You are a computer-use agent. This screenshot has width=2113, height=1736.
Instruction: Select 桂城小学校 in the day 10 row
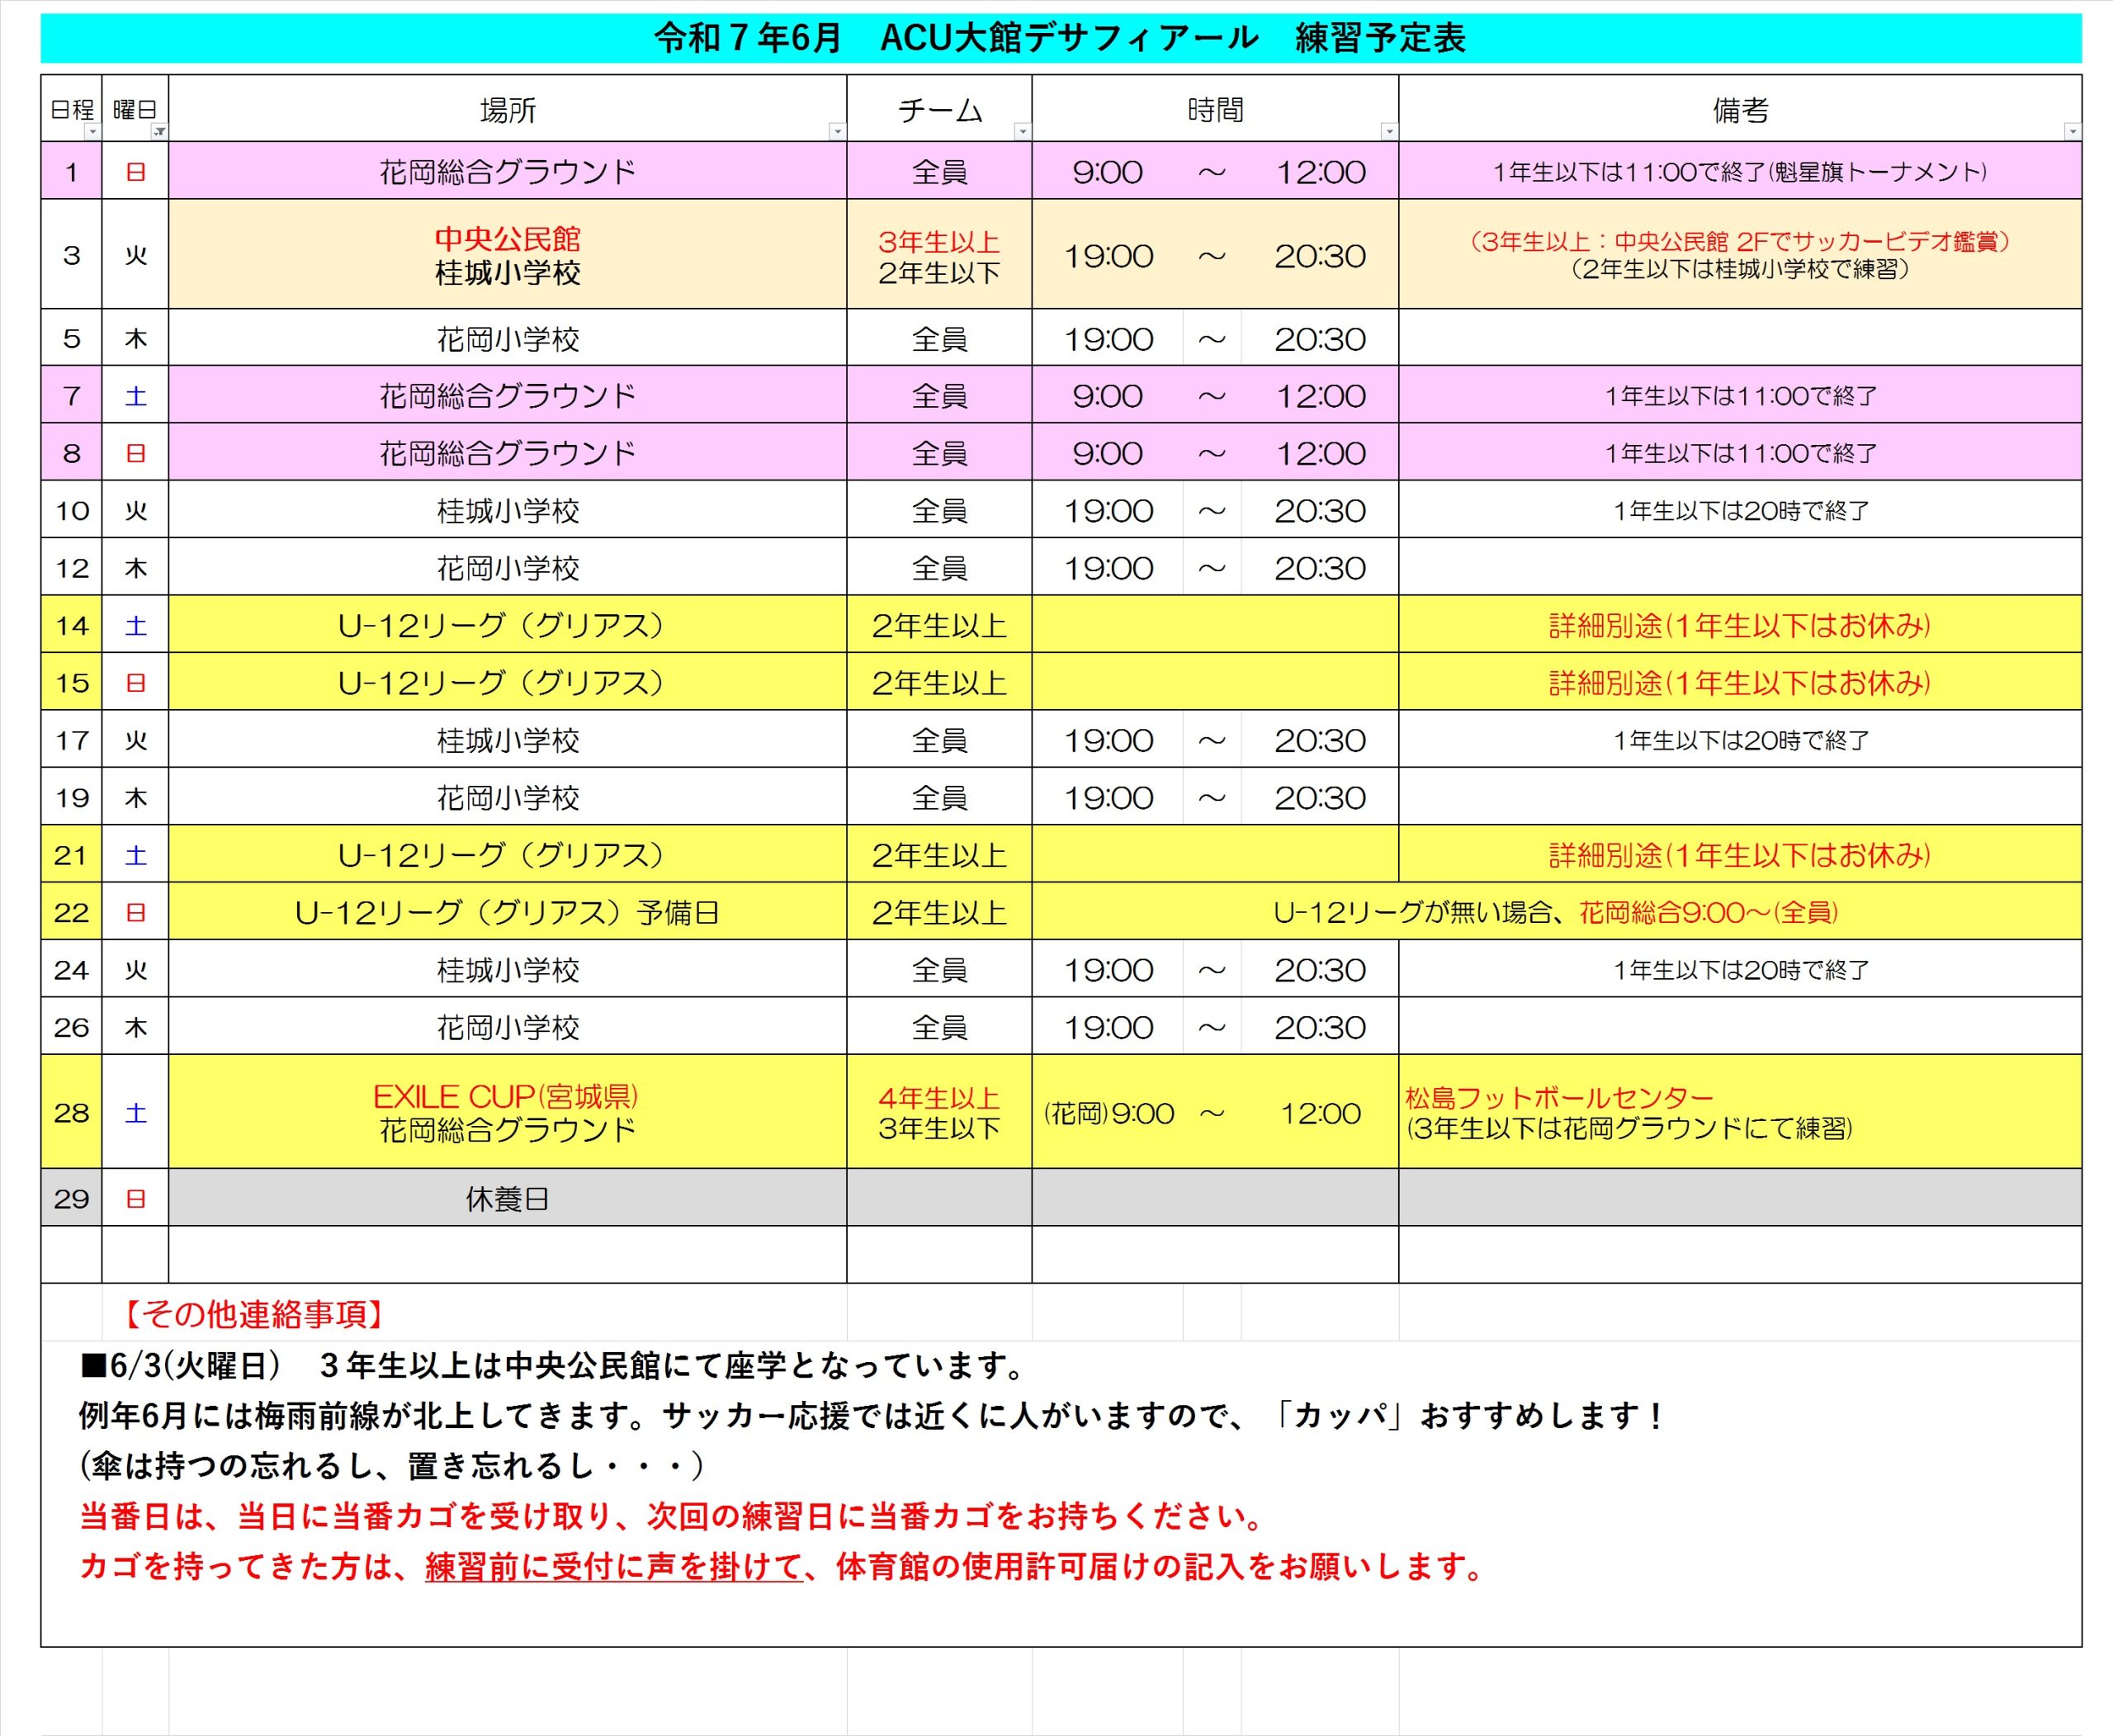(508, 511)
